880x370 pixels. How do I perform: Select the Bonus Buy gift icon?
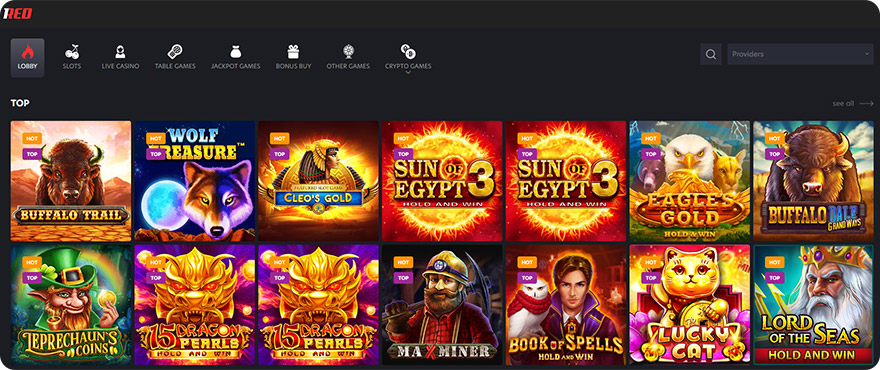pyautogui.click(x=293, y=52)
